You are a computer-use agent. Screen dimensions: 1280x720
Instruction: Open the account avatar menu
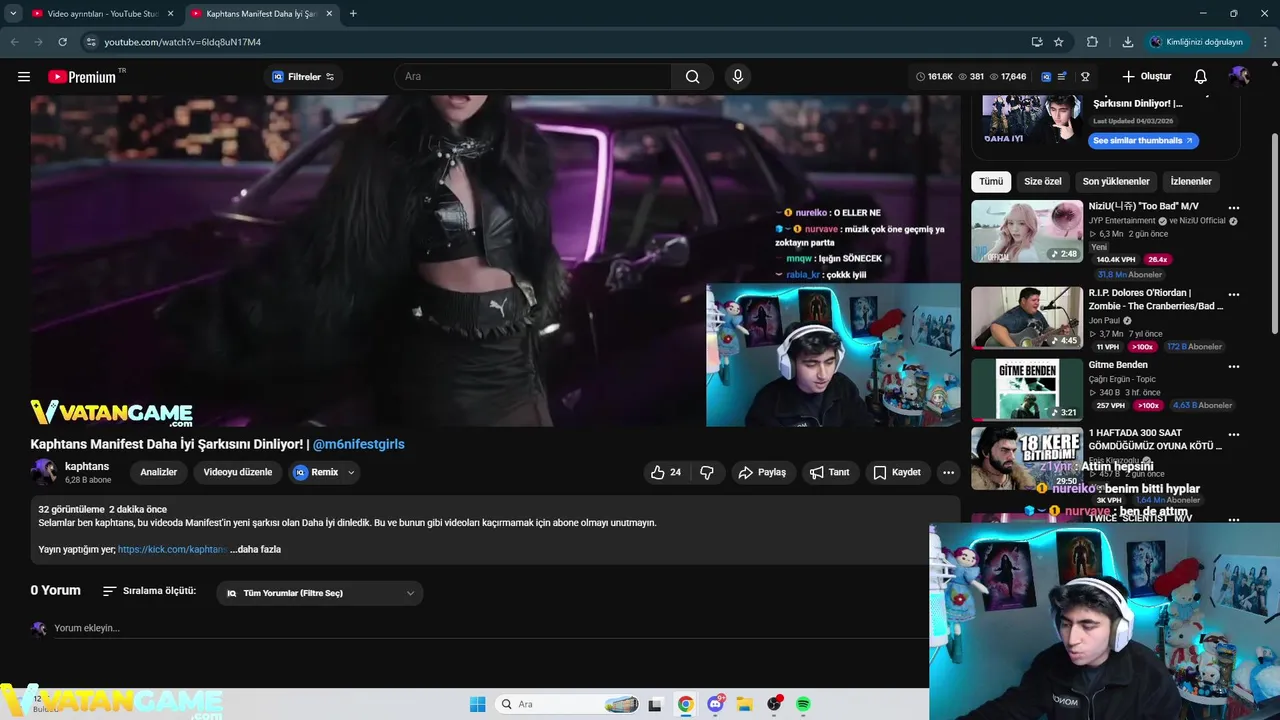point(1240,77)
